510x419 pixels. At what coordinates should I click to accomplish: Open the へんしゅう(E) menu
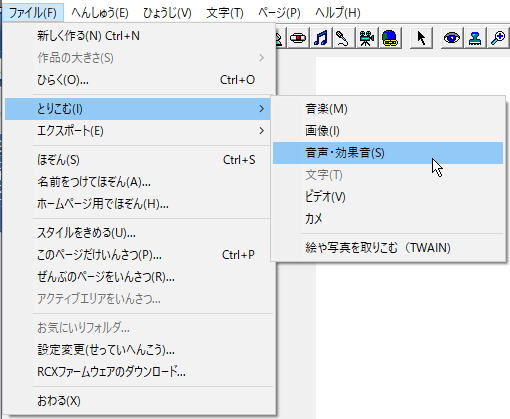click(100, 13)
